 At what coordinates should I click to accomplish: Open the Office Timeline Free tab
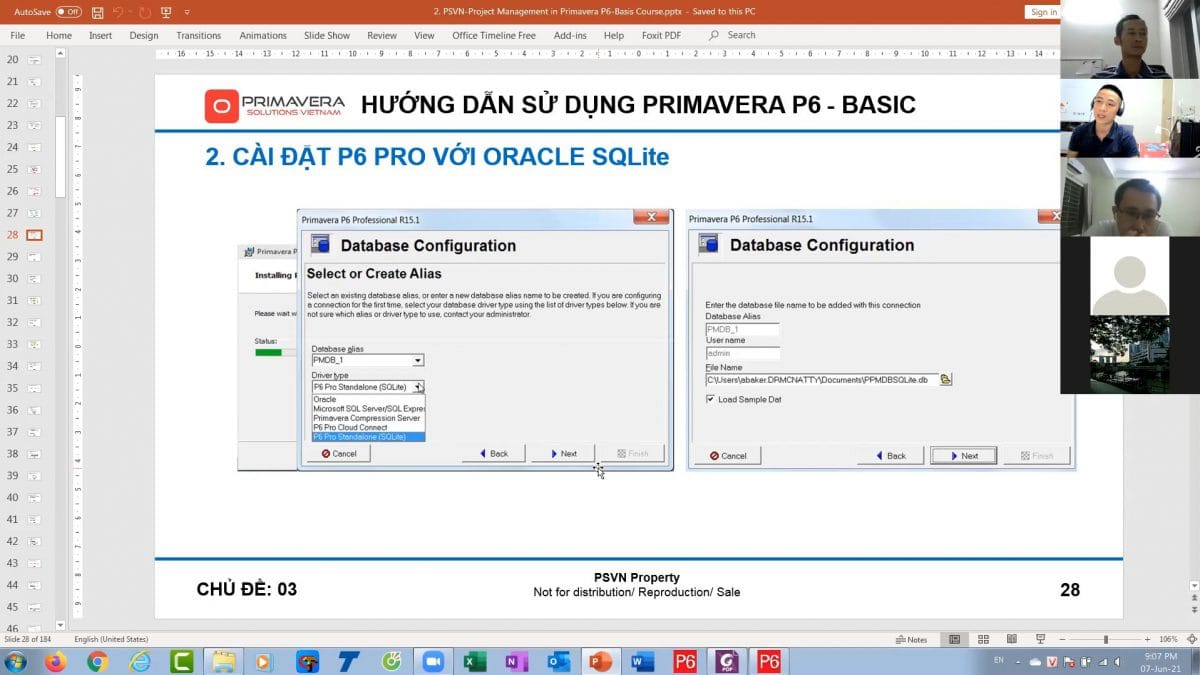pos(494,35)
